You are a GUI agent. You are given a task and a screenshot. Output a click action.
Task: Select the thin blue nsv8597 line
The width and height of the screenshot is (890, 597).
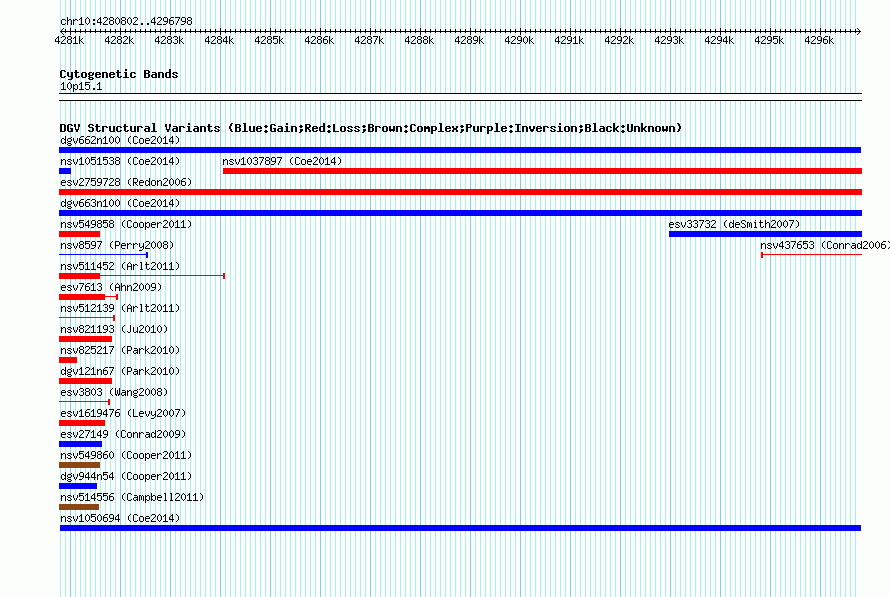pyautogui.click(x=103, y=255)
